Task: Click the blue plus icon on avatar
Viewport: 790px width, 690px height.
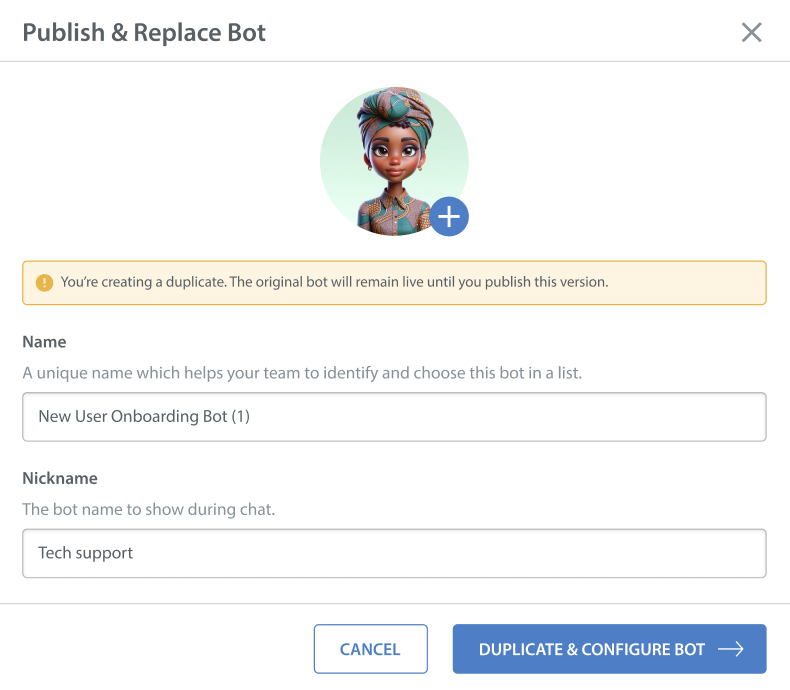Action: point(449,216)
